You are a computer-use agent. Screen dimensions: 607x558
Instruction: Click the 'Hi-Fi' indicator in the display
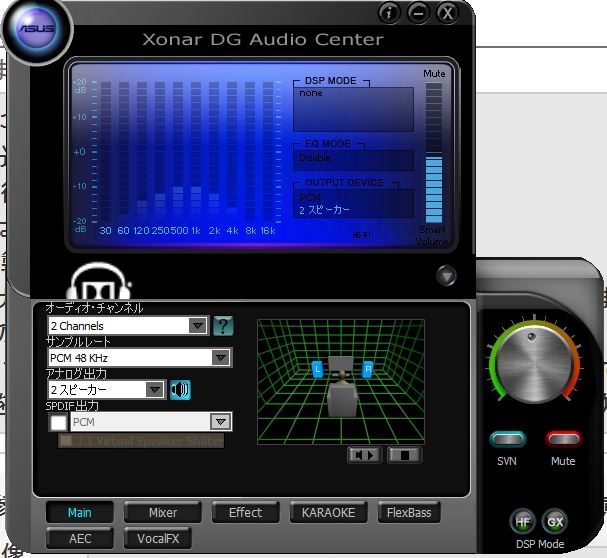click(362, 235)
